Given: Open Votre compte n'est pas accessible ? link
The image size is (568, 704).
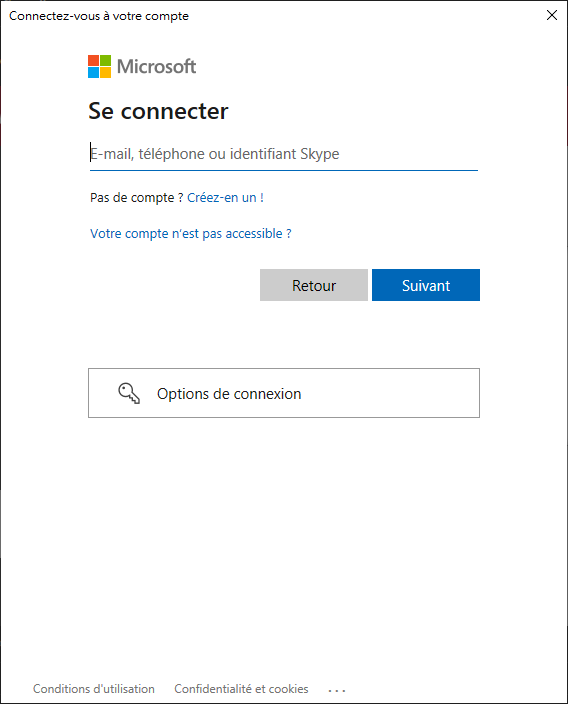Looking at the screenshot, I should tap(191, 233).
